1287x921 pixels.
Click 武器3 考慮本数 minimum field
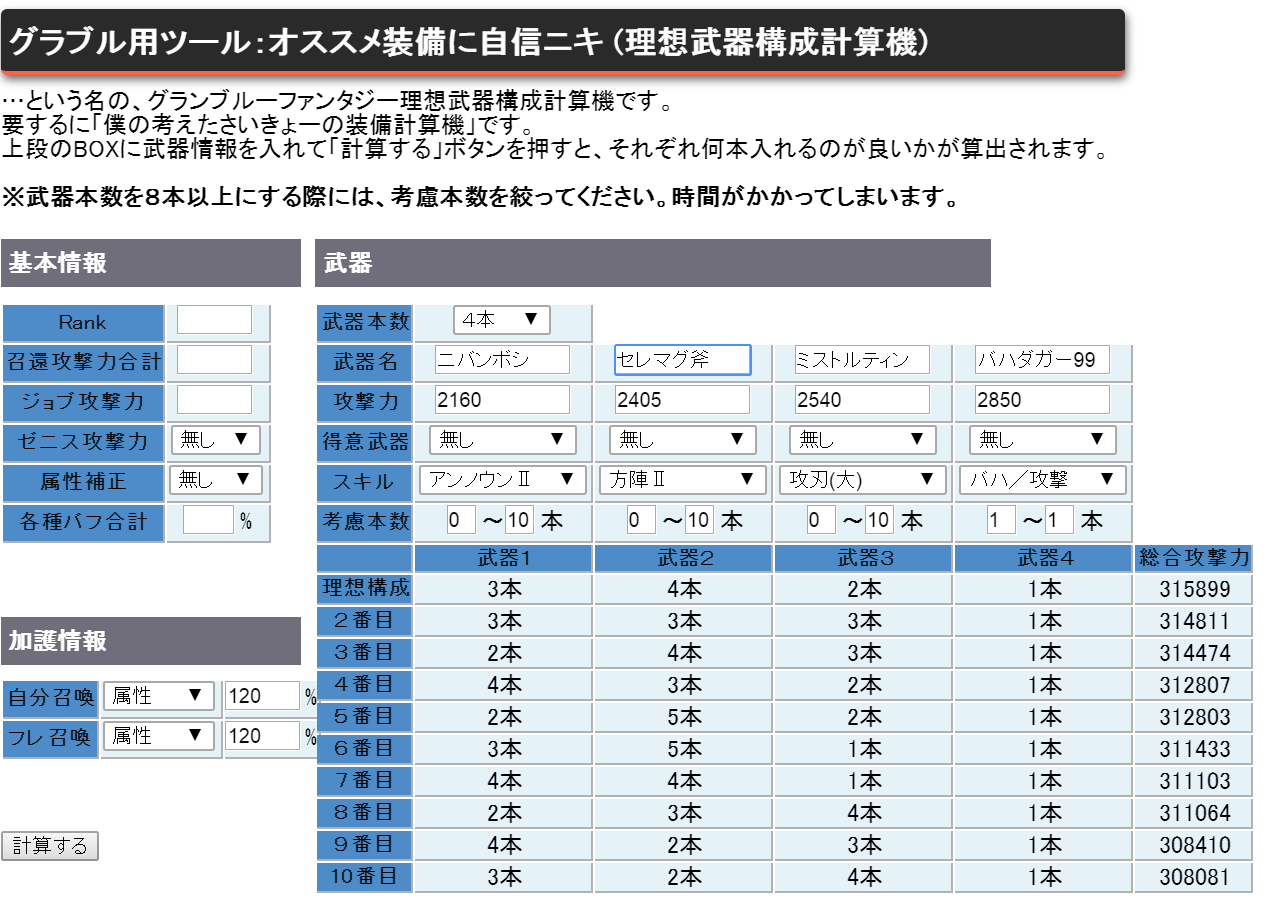pos(821,520)
